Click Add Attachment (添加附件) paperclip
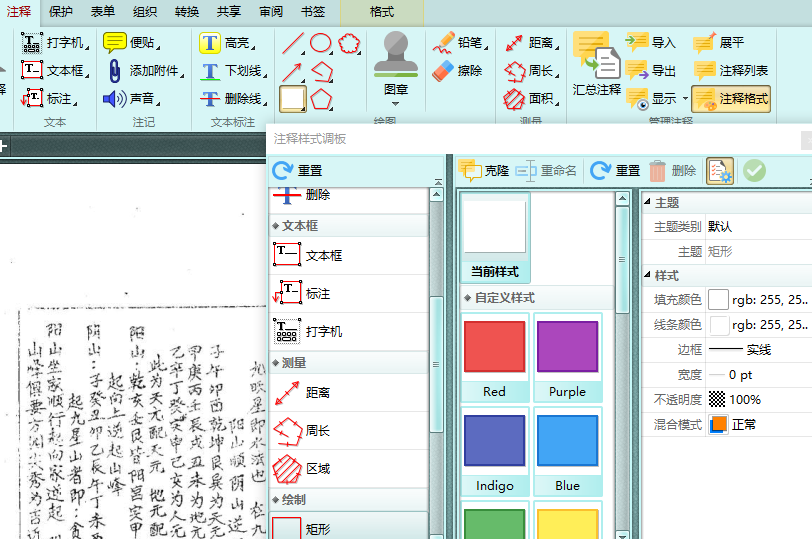812x539 pixels. tap(144, 70)
